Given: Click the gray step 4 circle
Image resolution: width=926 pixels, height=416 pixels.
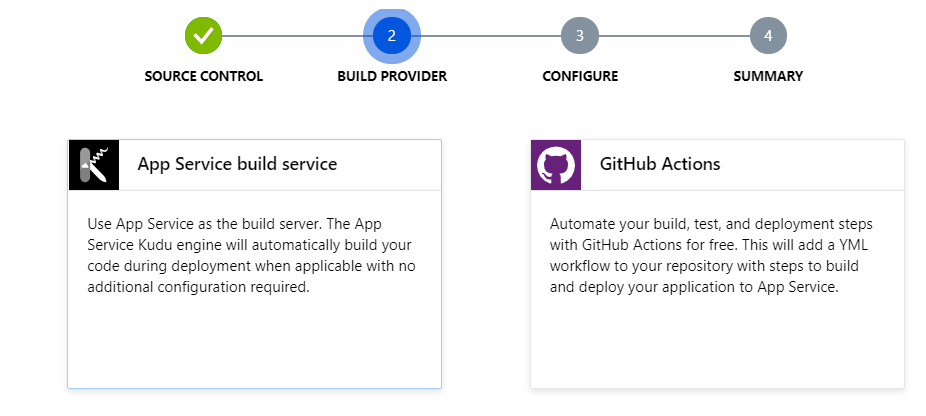Looking at the screenshot, I should 768,35.
